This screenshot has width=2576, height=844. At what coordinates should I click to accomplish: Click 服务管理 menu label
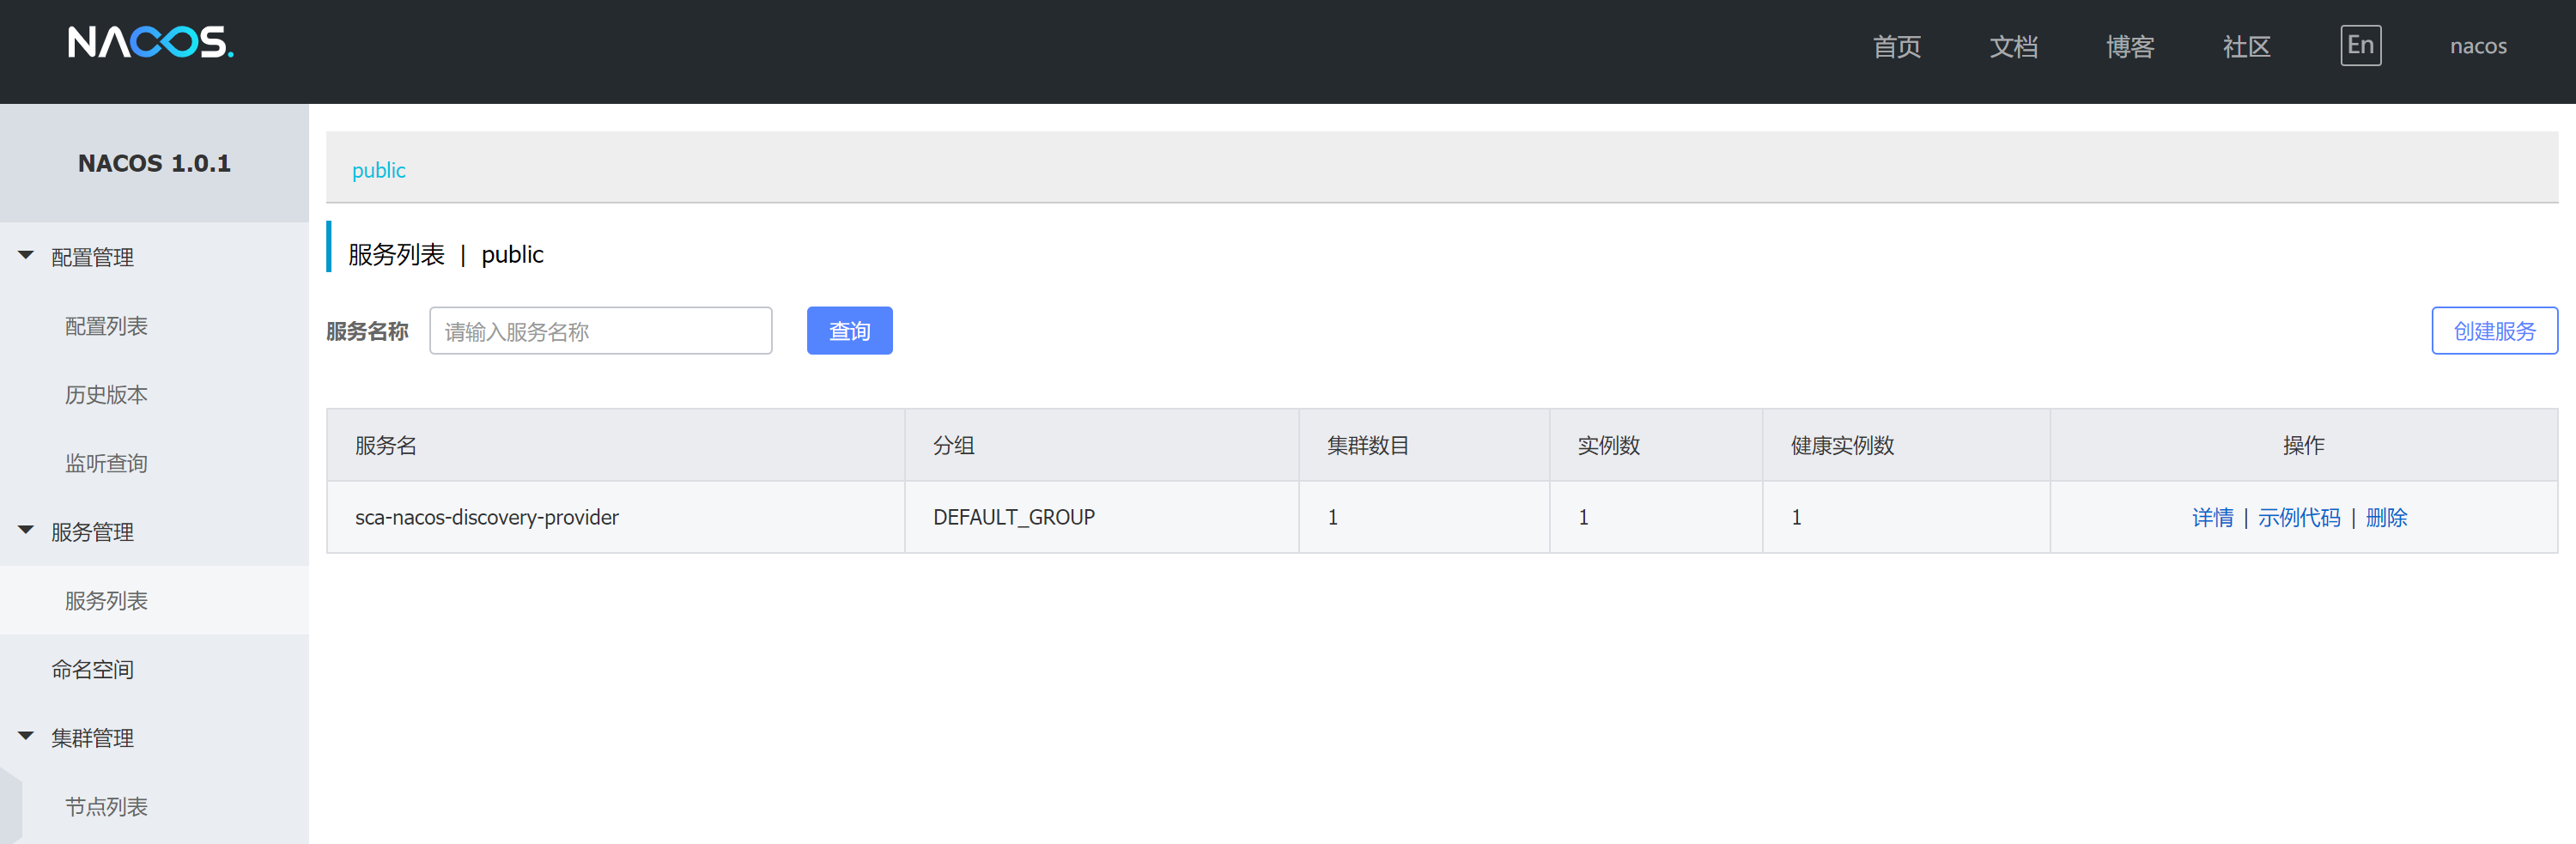92,532
